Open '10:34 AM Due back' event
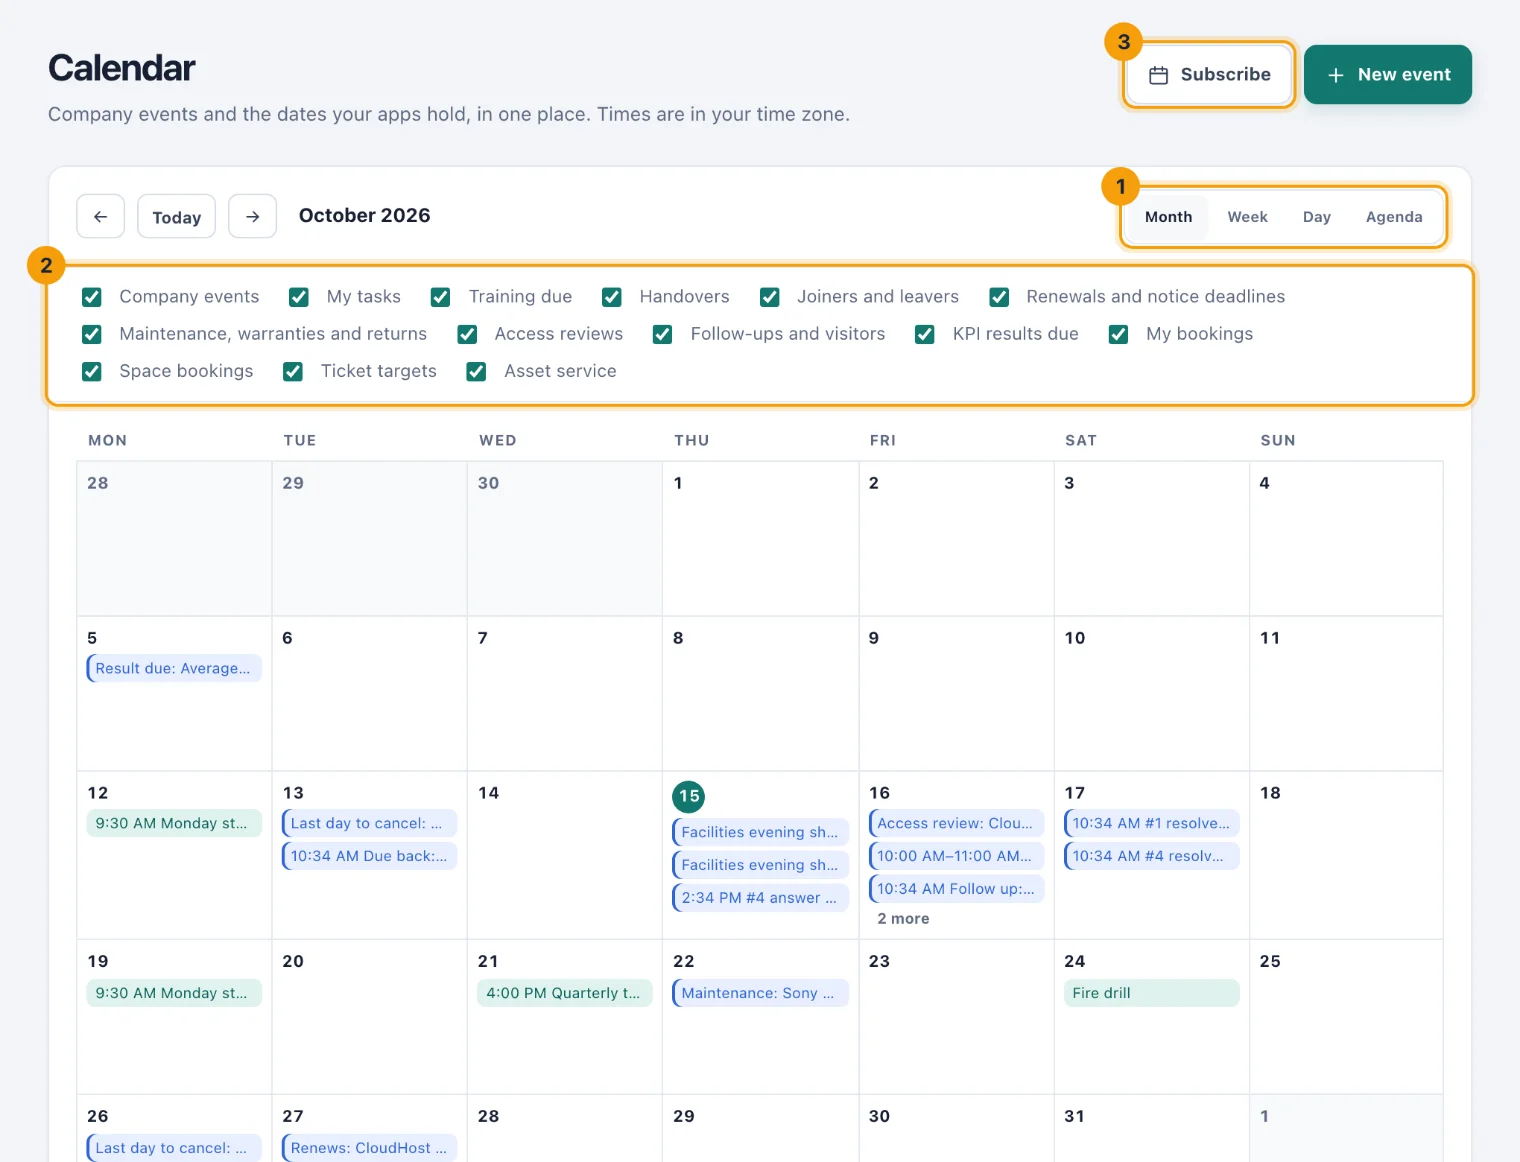 click(369, 856)
